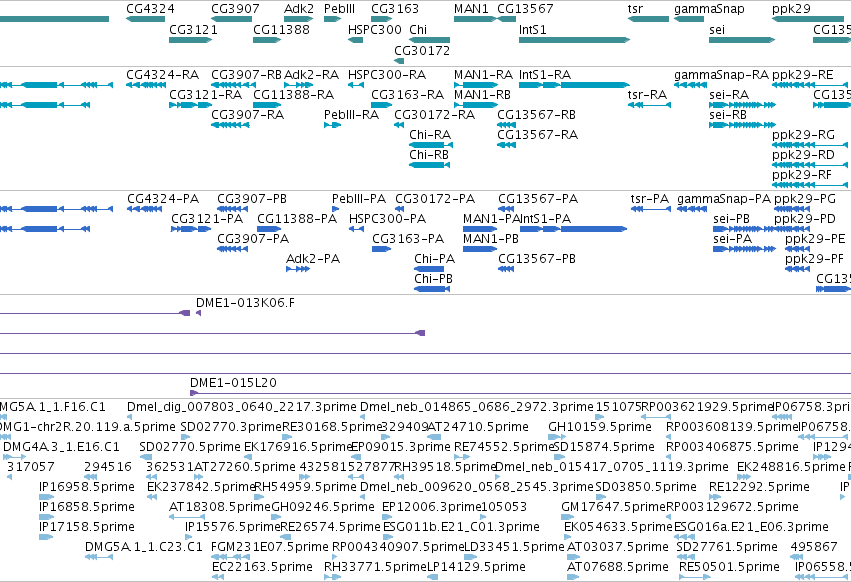Select the IP16958.5prime EST
Image resolution: width=851 pixels, height=582 pixels.
tap(47, 497)
